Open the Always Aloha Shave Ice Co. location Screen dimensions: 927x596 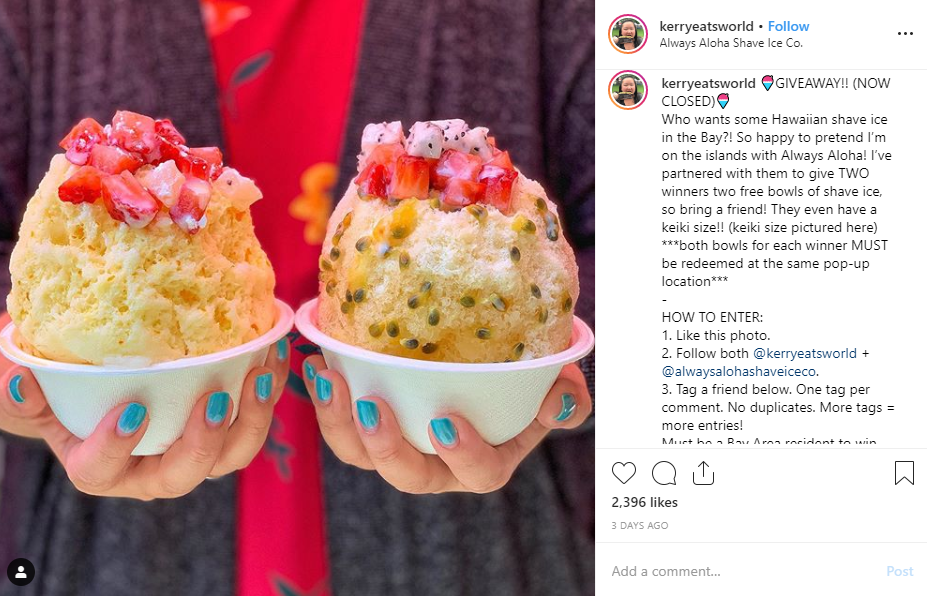(731, 43)
